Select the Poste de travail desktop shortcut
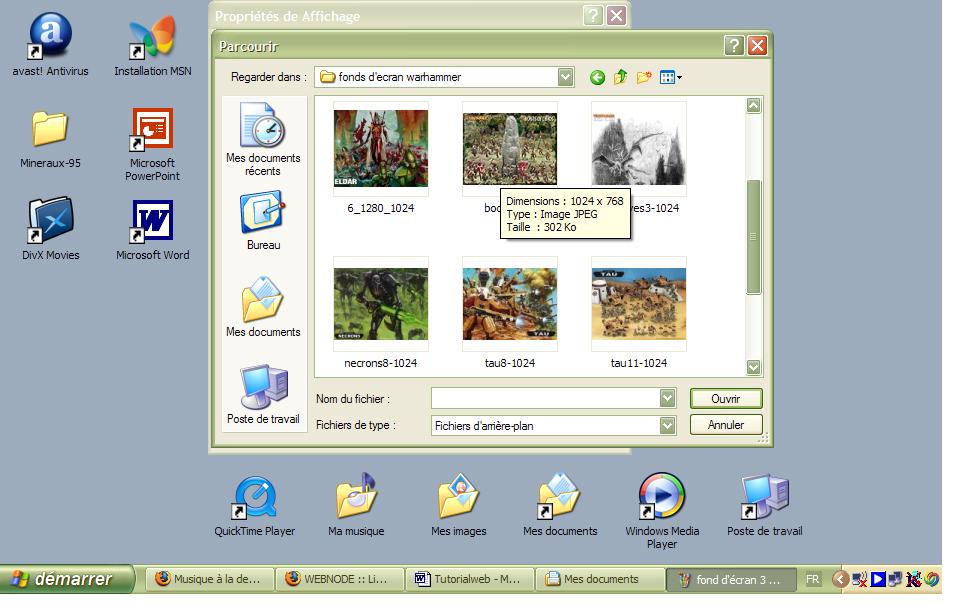954x603 pixels. click(765, 506)
